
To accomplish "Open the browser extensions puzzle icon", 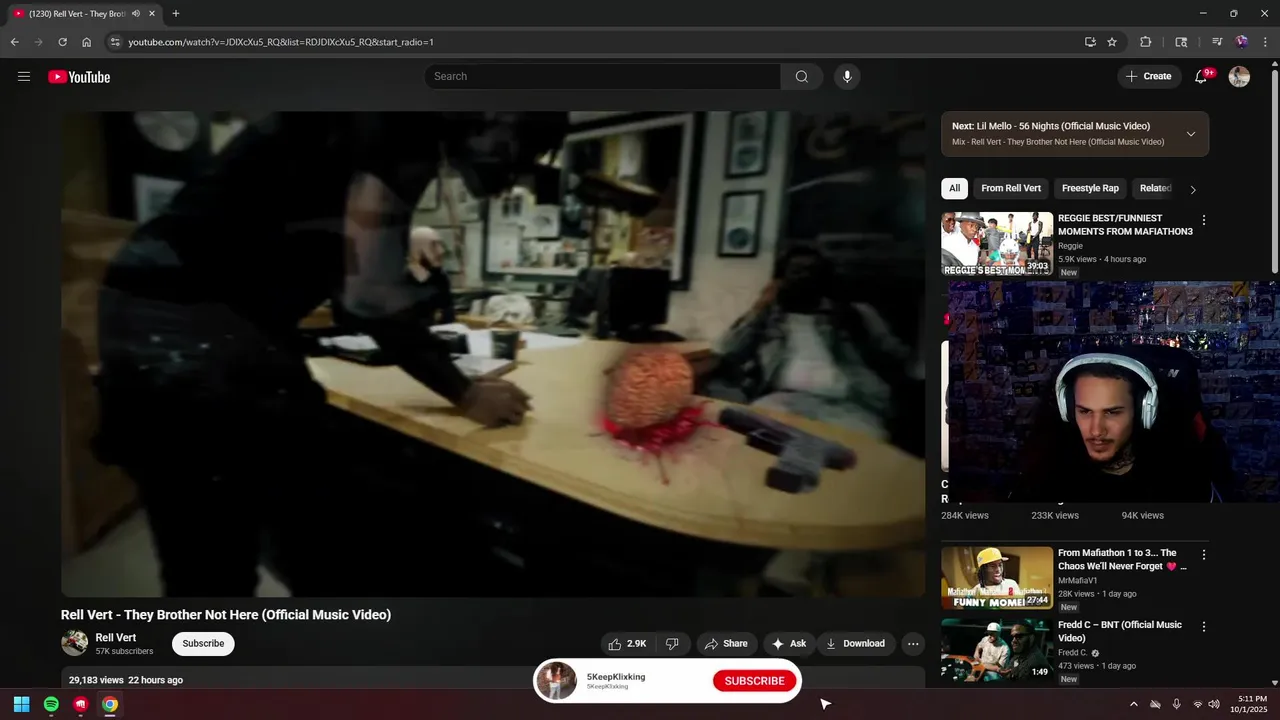I will [x=1146, y=42].
